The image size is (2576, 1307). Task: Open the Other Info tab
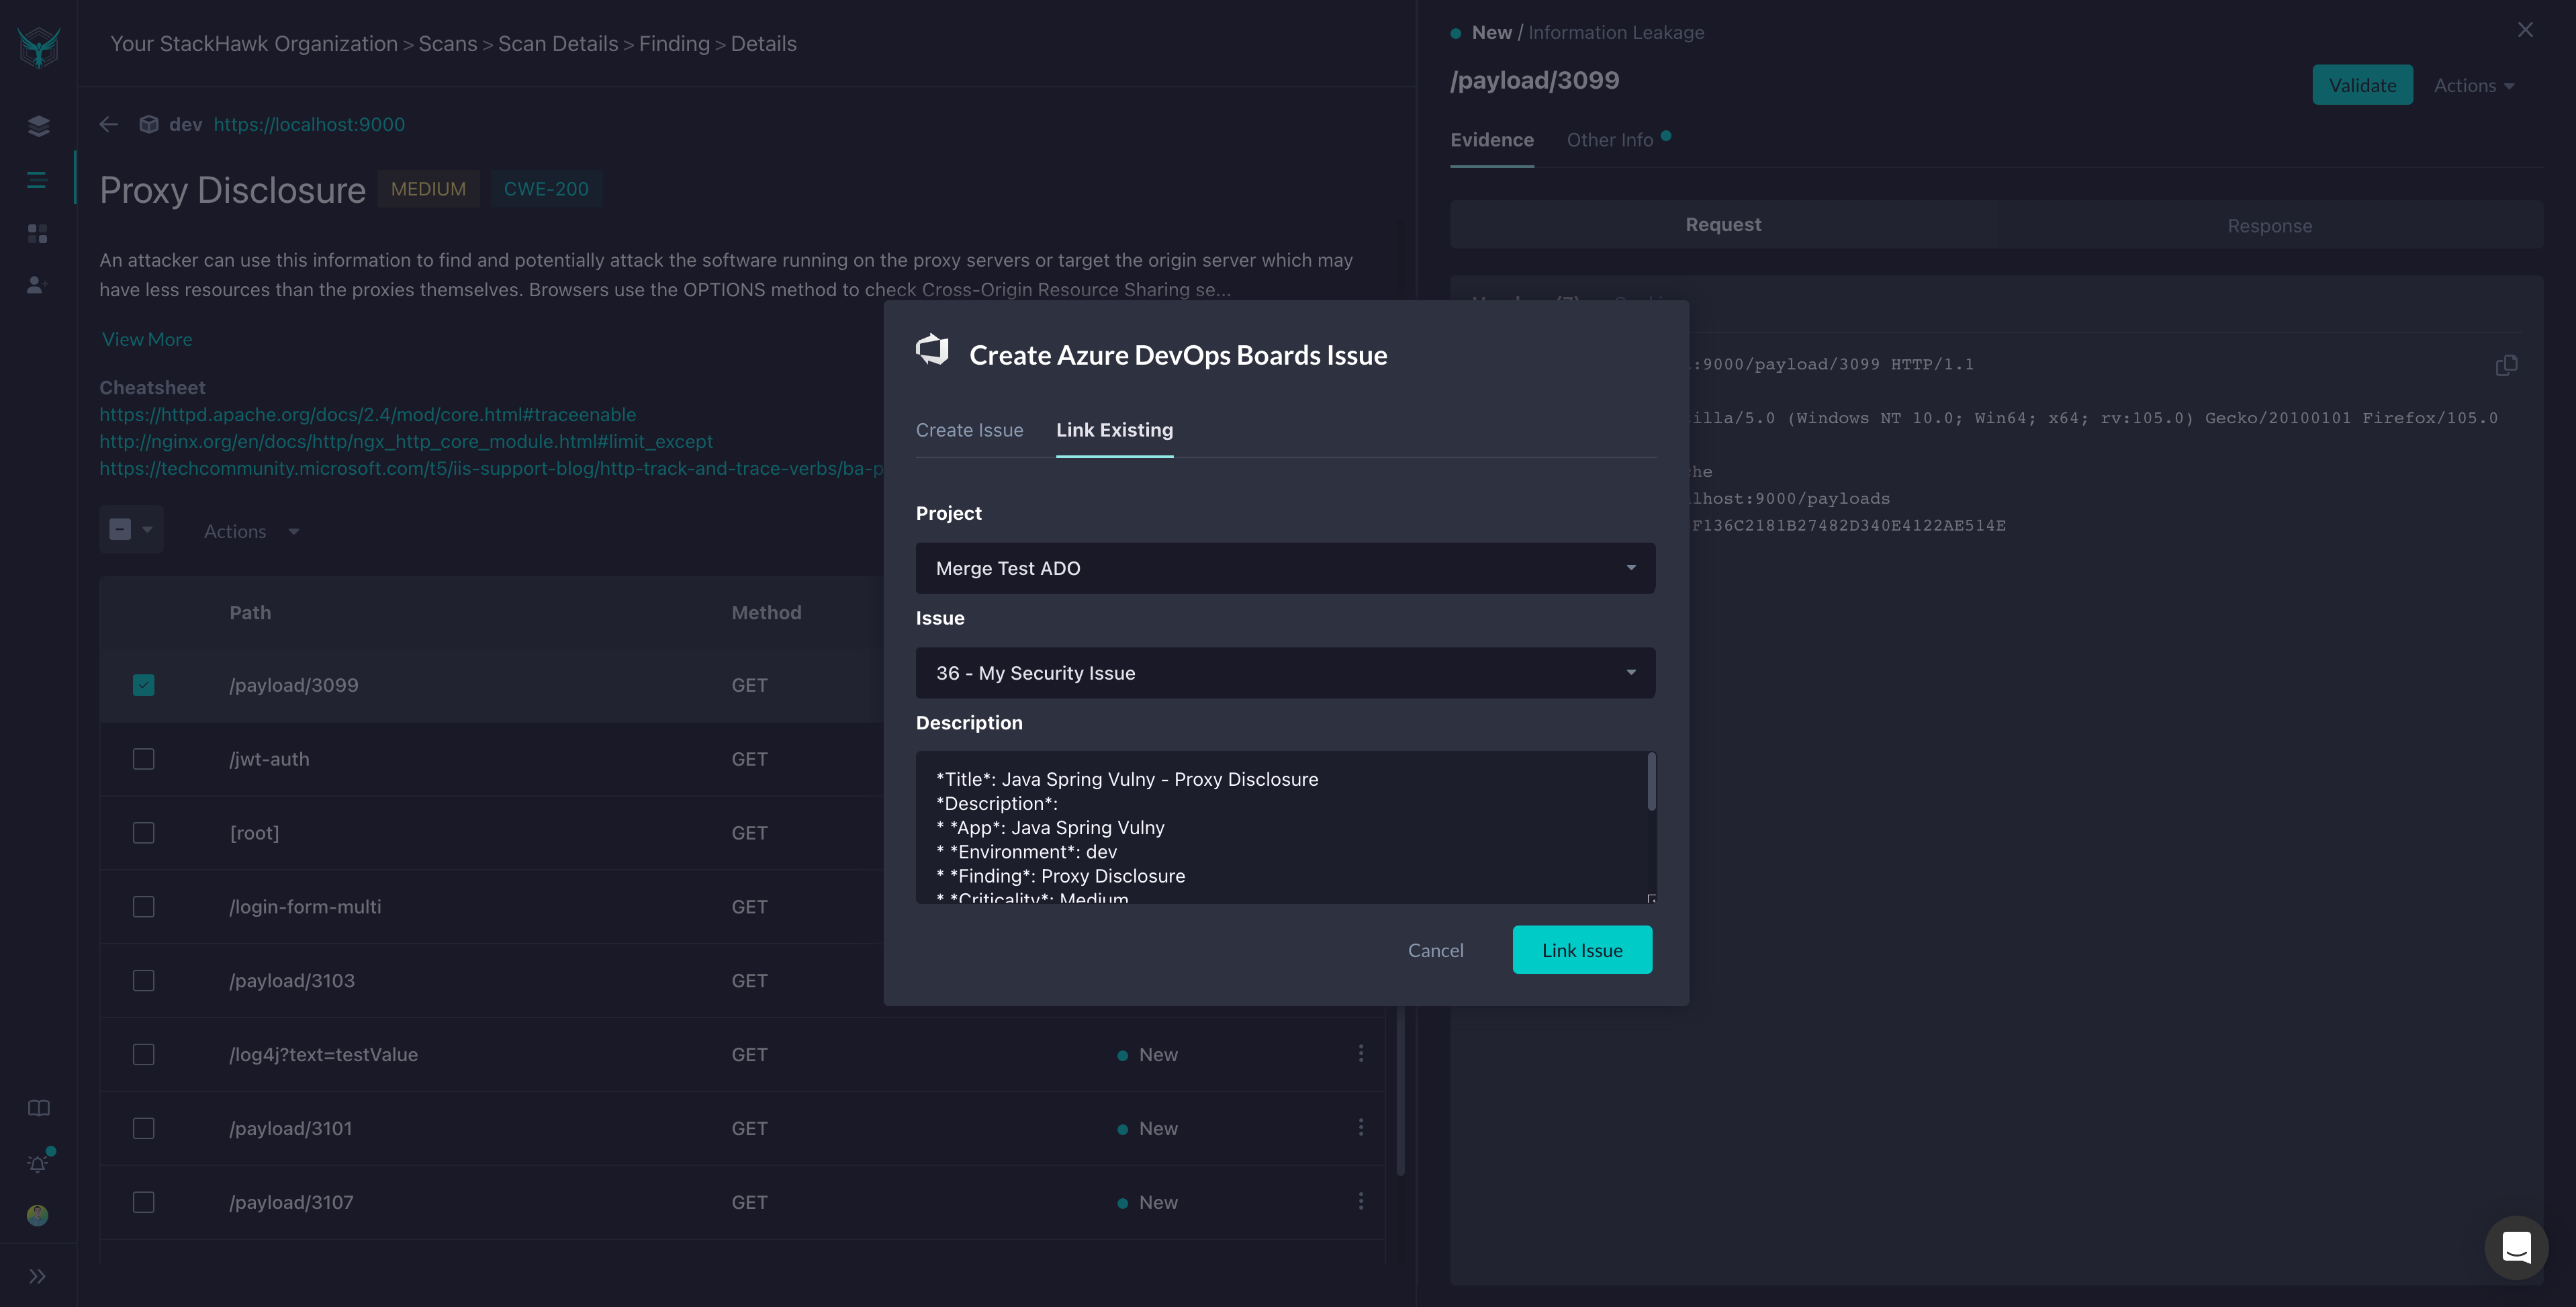point(1609,140)
